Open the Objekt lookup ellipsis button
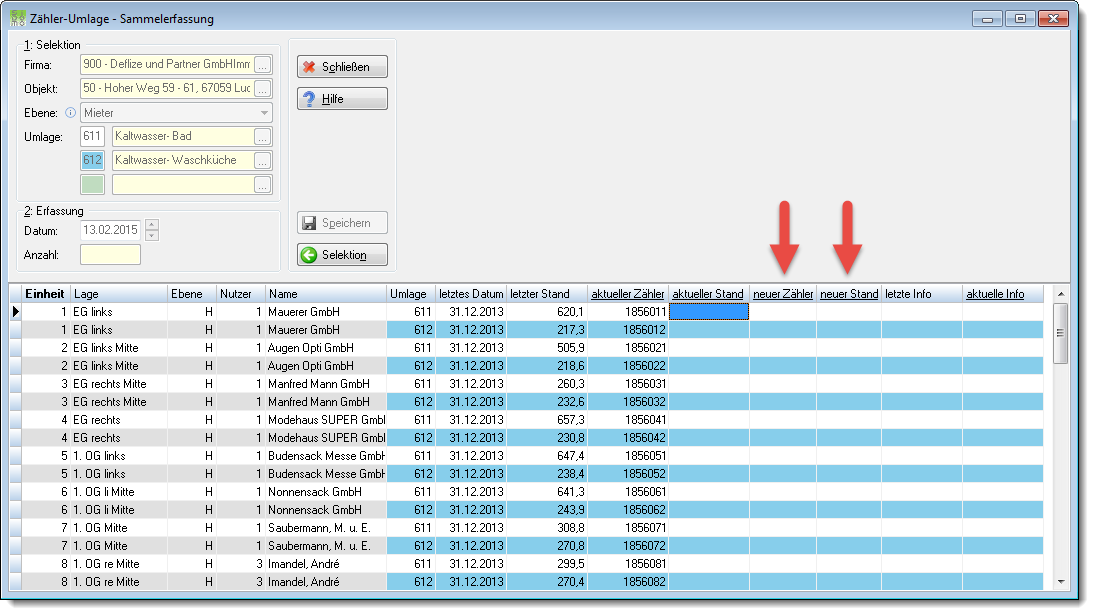The image size is (1094, 615). pos(262,89)
